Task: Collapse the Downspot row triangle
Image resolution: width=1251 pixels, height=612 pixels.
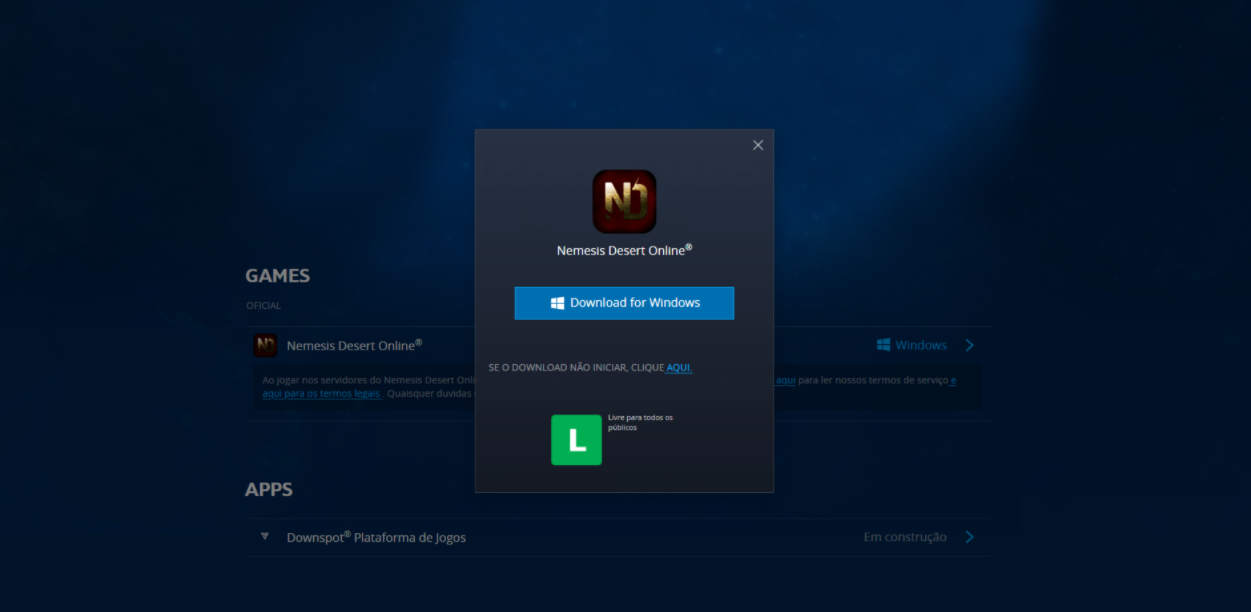Action: coord(265,536)
